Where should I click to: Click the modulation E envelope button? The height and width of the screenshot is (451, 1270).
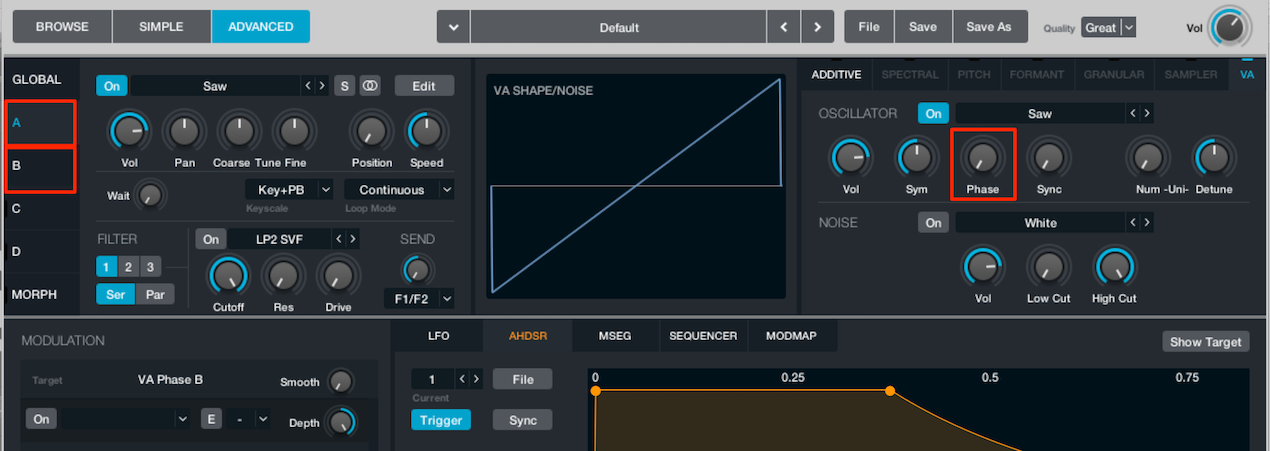coord(211,419)
